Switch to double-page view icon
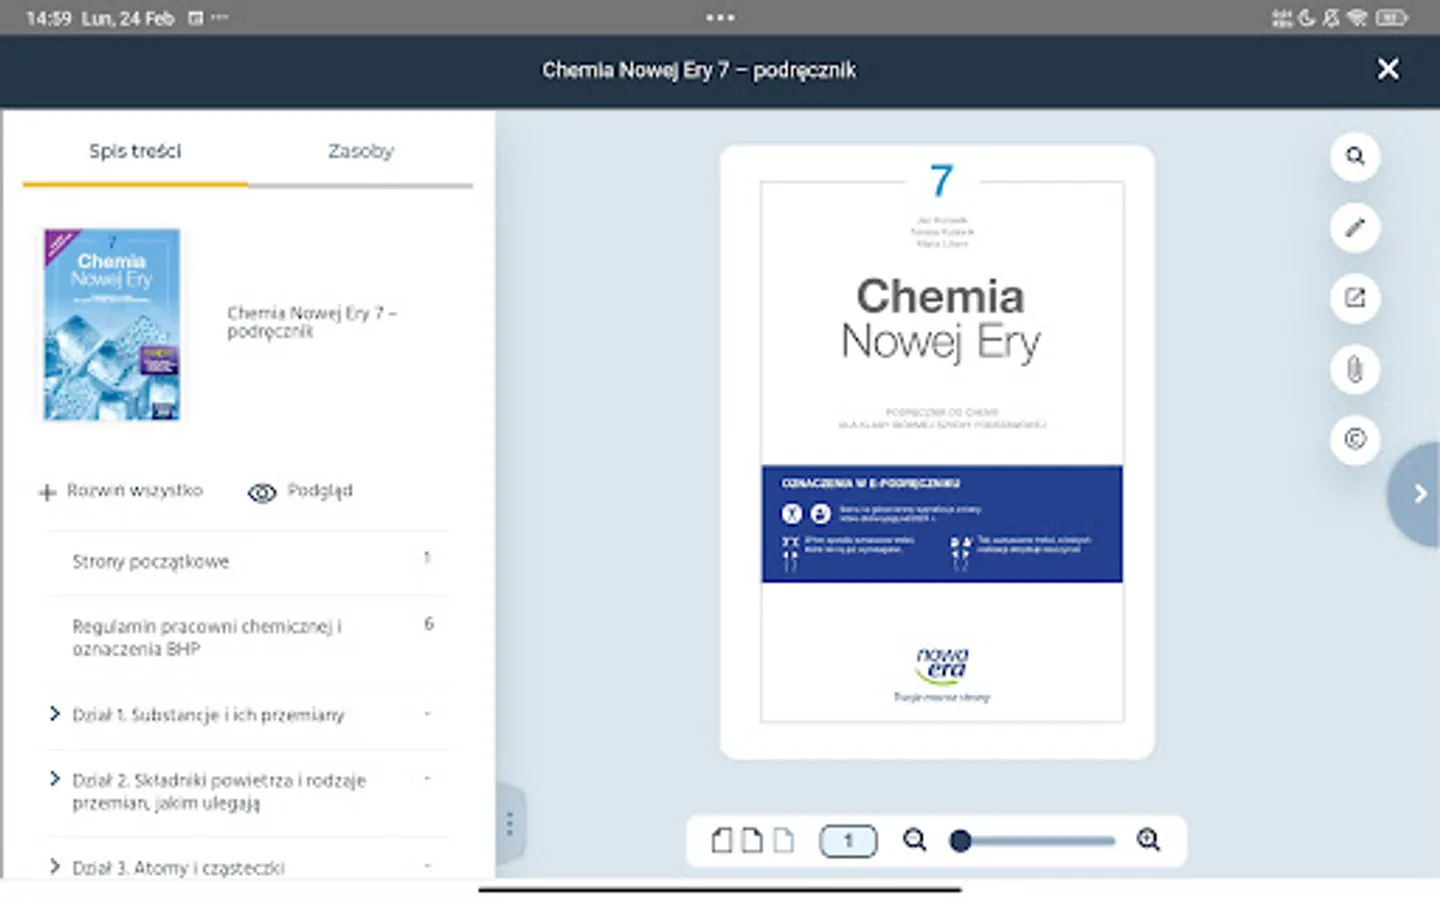Screen dimensions: 1440x900 (x=722, y=841)
